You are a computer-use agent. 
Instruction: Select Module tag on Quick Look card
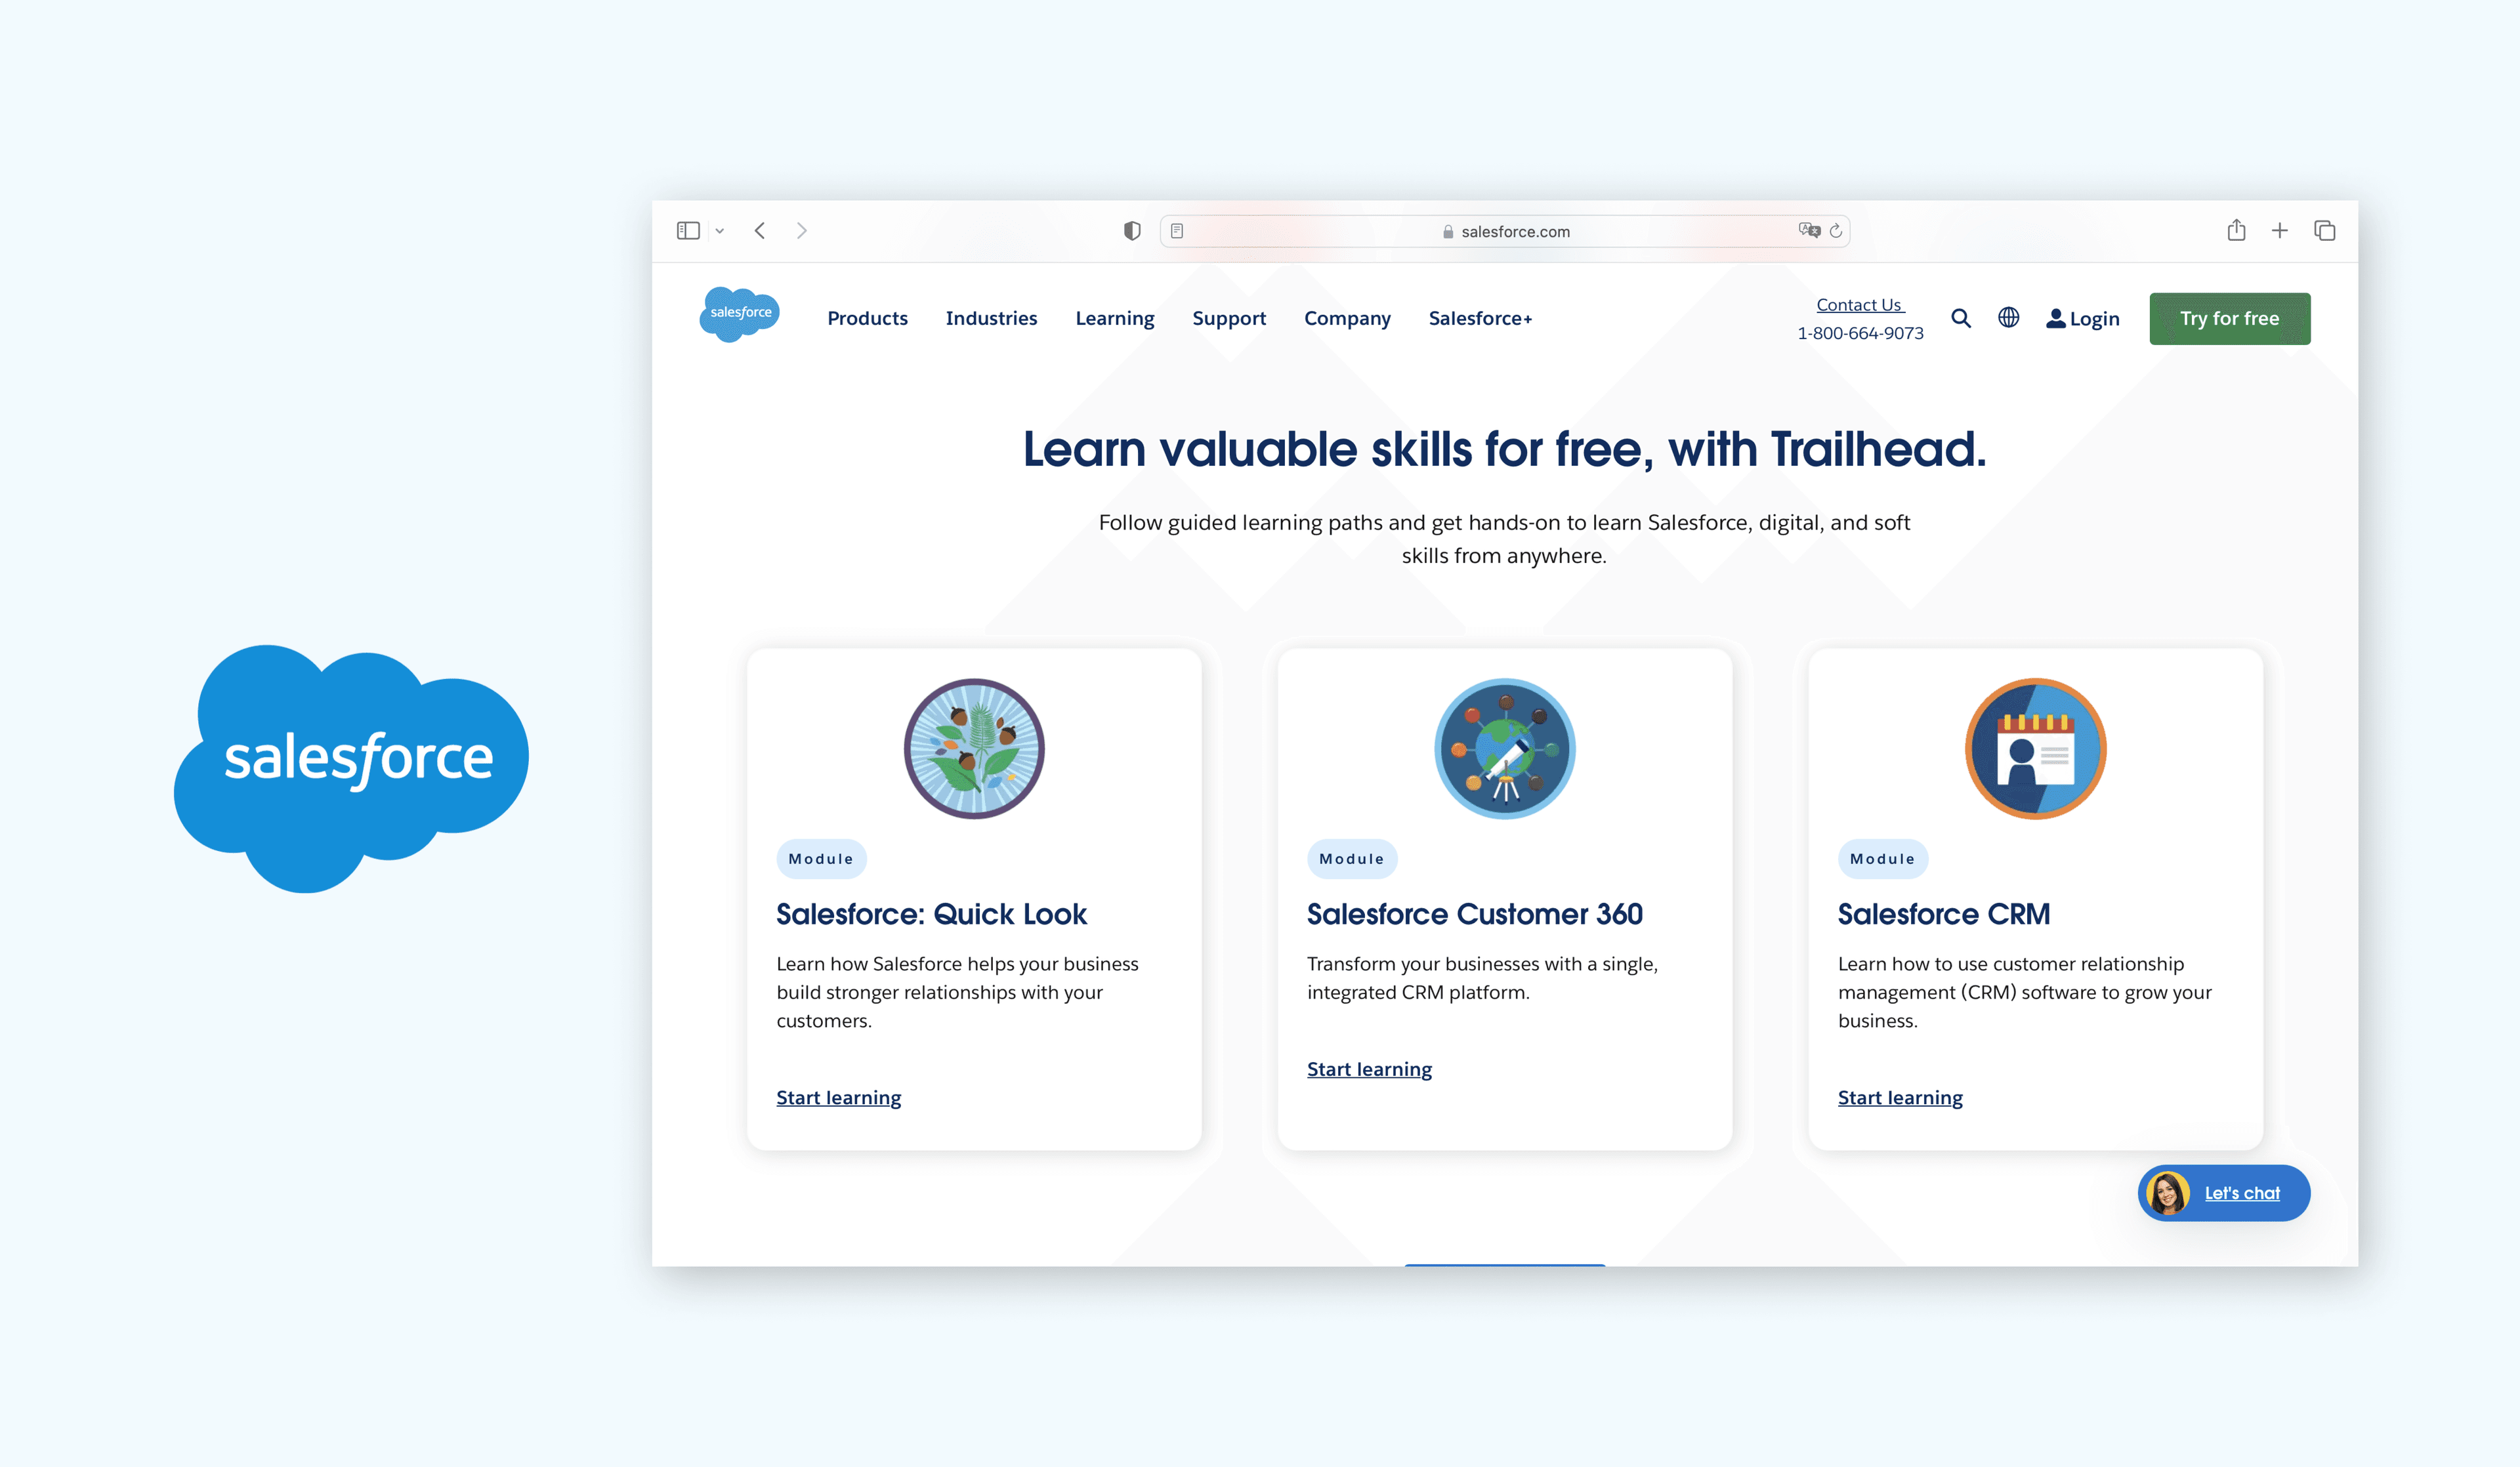click(x=821, y=859)
